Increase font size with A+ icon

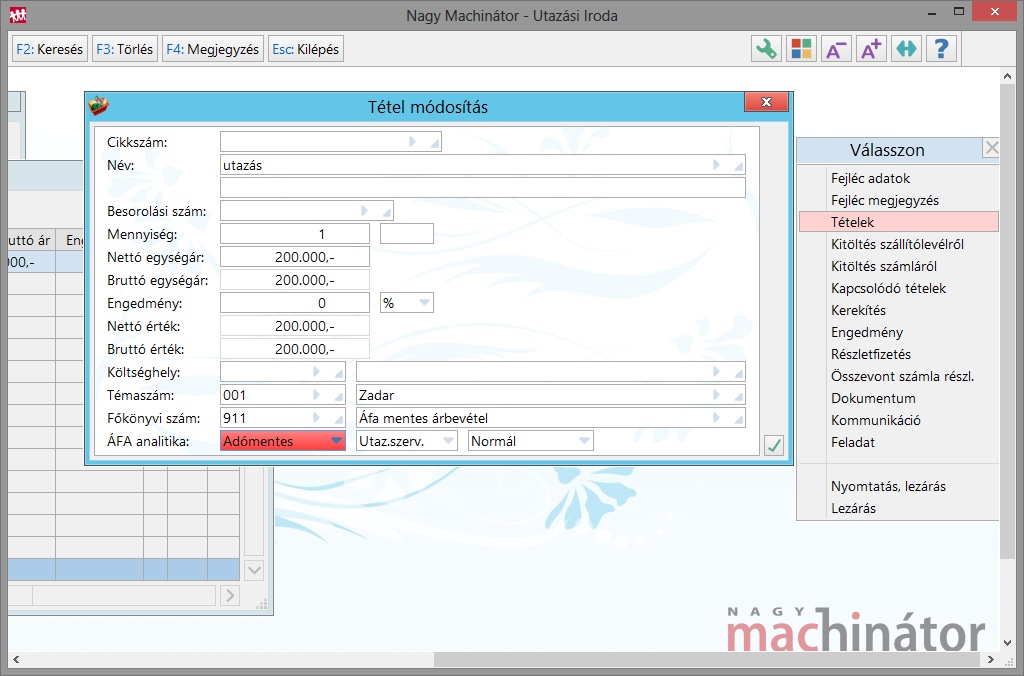(871, 49)
